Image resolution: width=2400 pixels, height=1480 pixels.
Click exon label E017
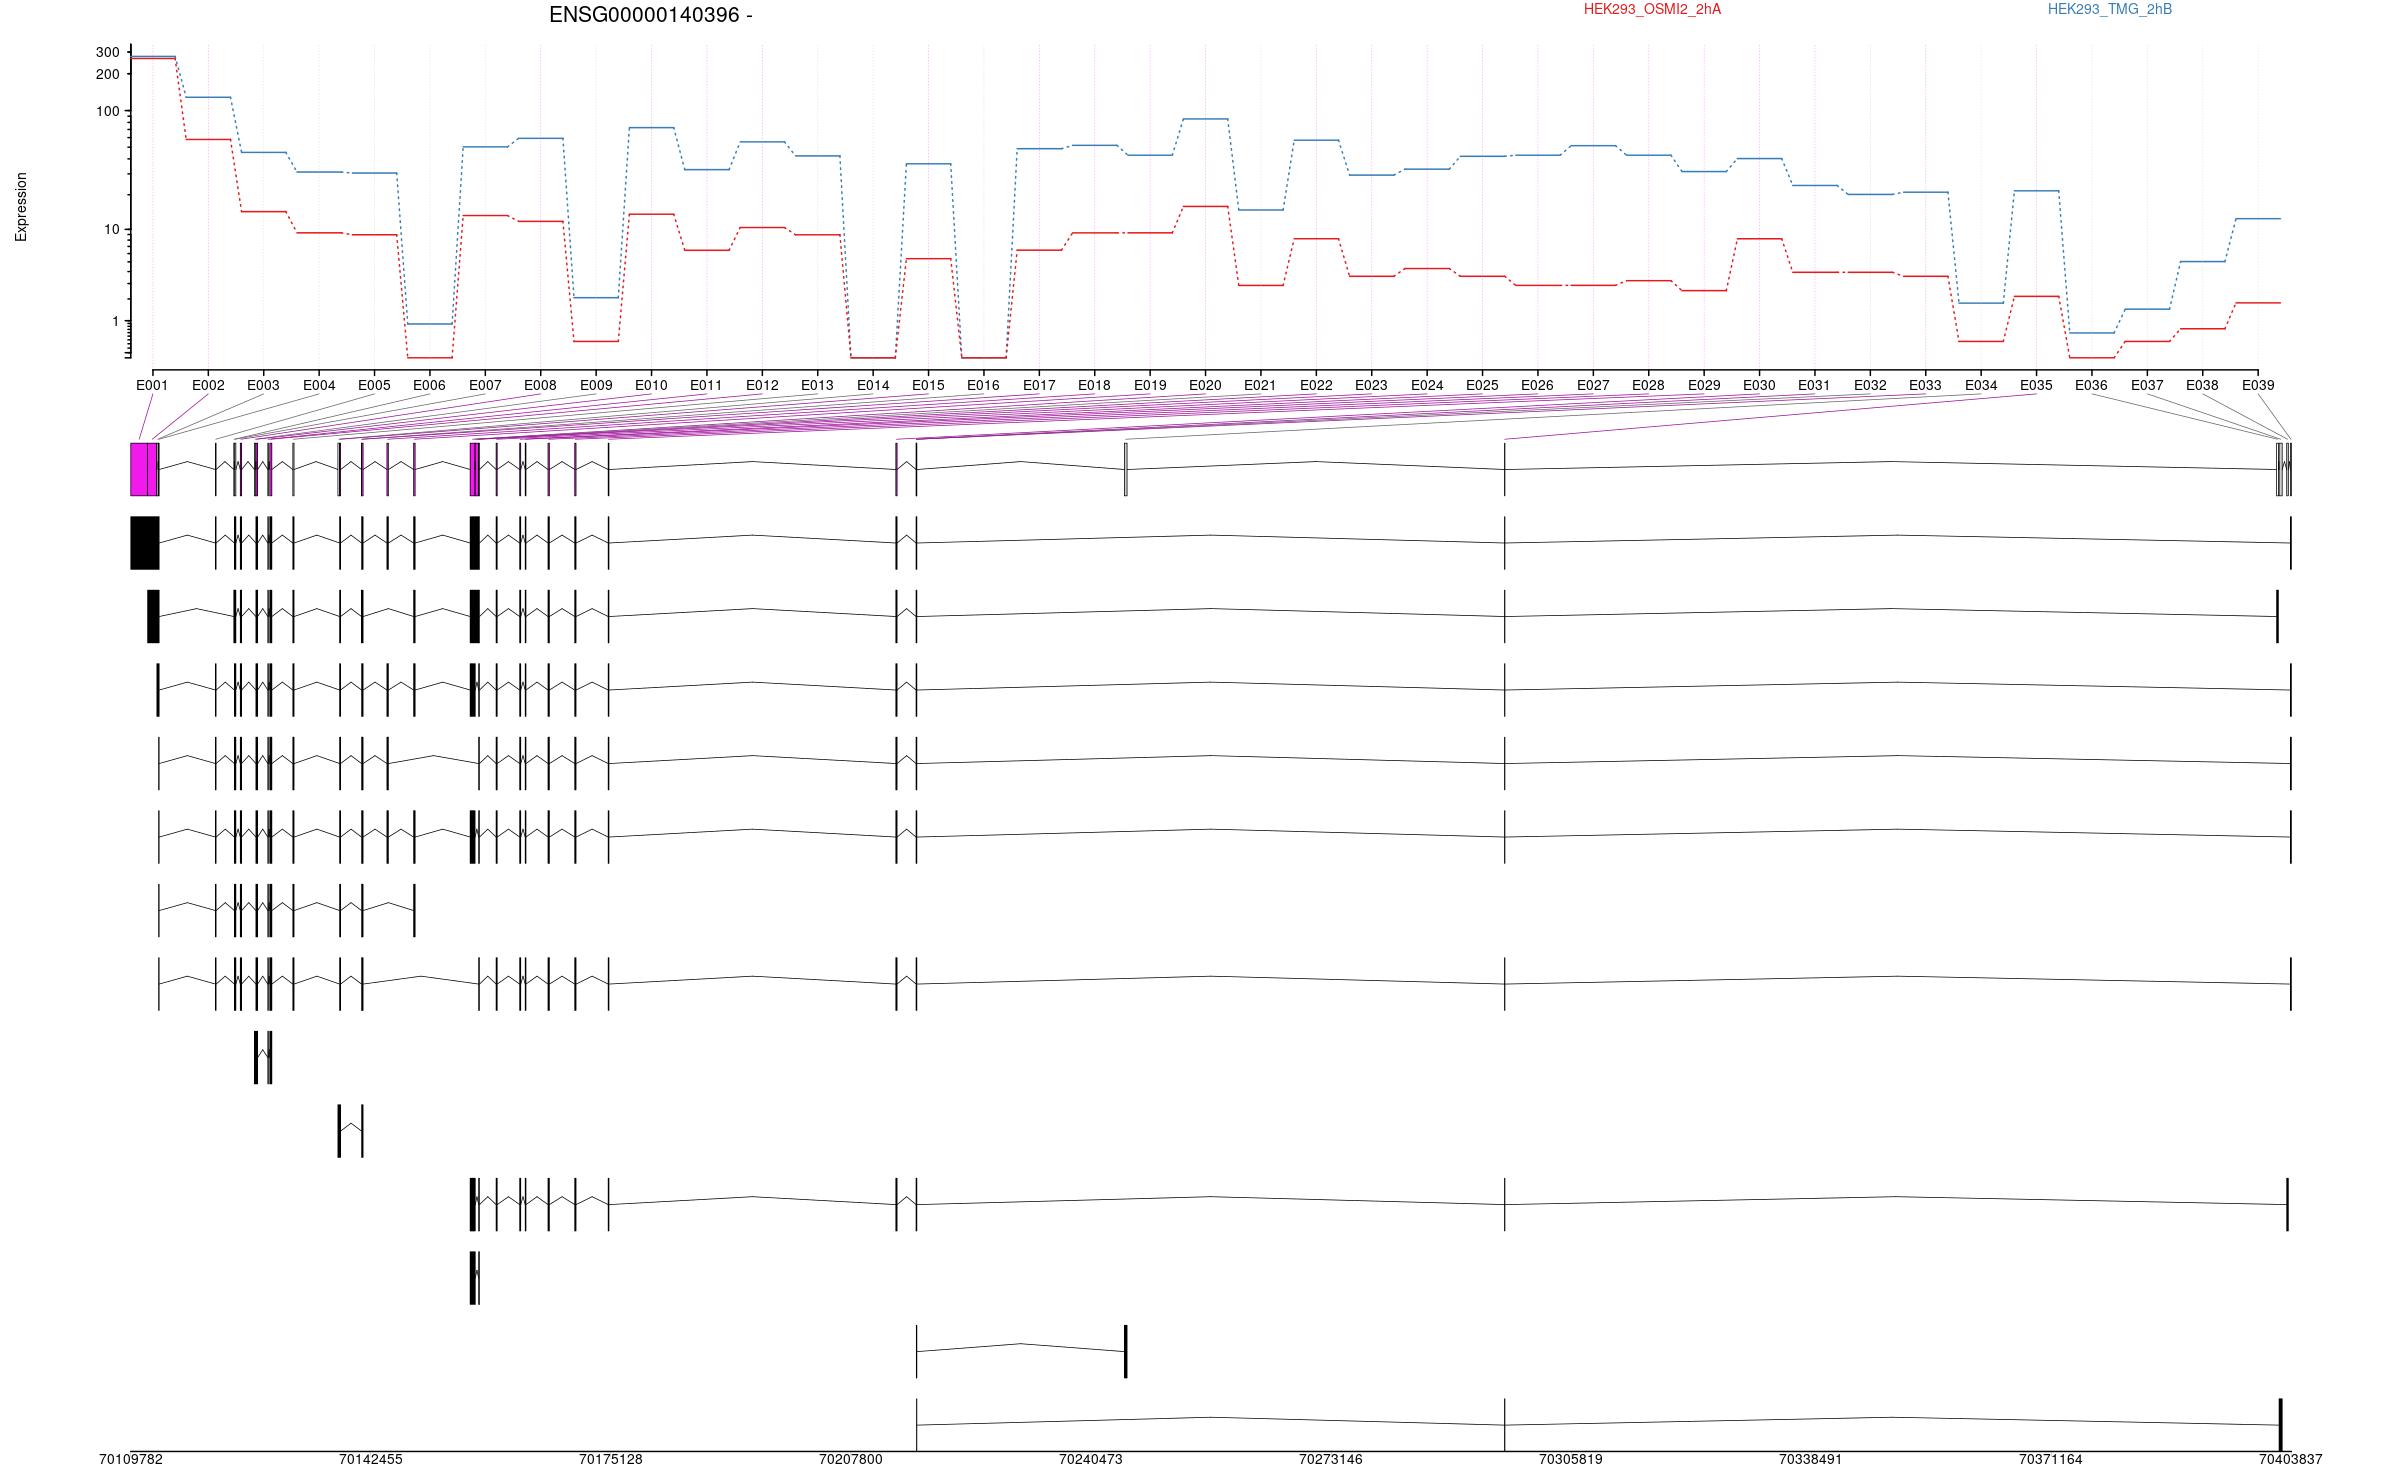point(1039,385)
